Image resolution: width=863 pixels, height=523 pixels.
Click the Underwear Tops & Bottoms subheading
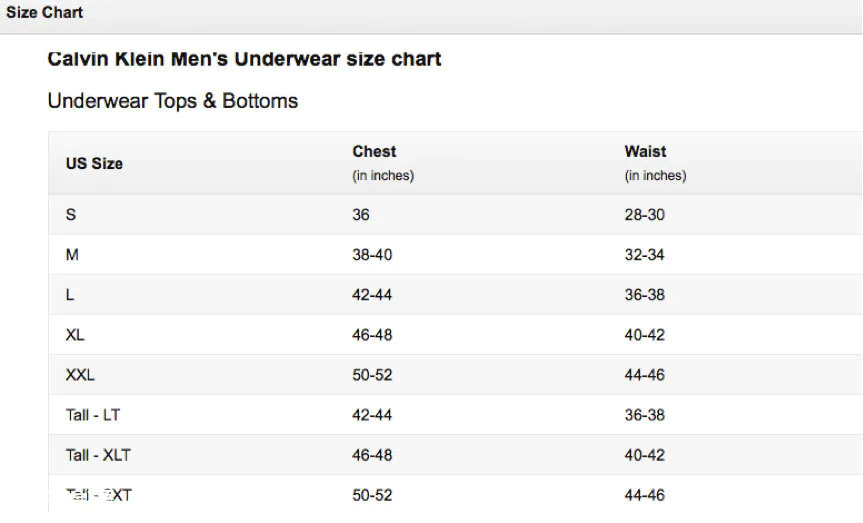pyautogui.click(x=173, y=101)
